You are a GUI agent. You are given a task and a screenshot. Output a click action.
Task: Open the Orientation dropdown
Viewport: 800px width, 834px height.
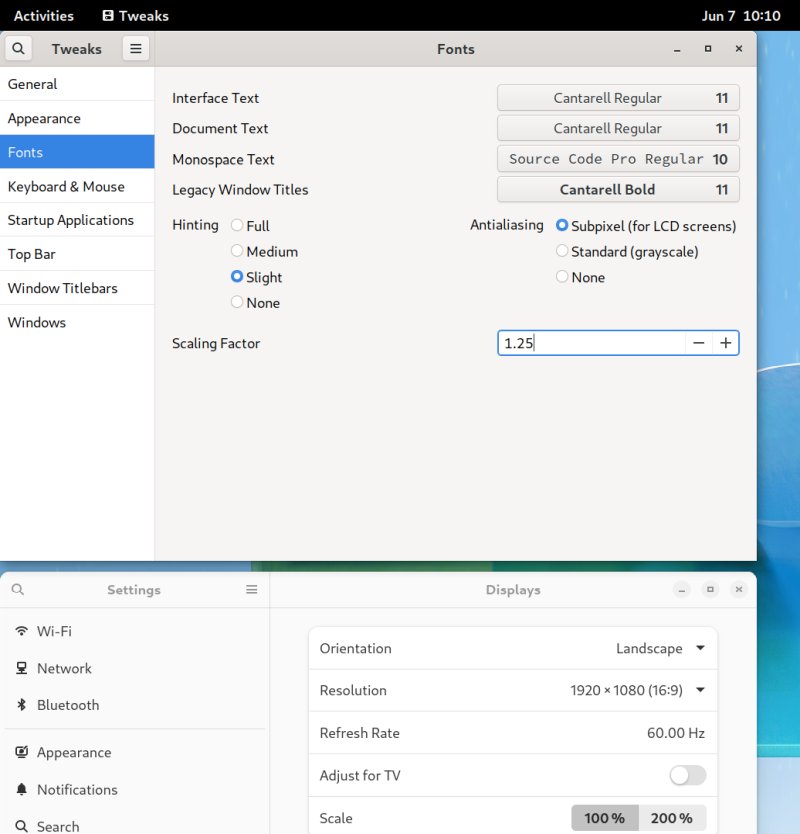[x=659, y=648]
